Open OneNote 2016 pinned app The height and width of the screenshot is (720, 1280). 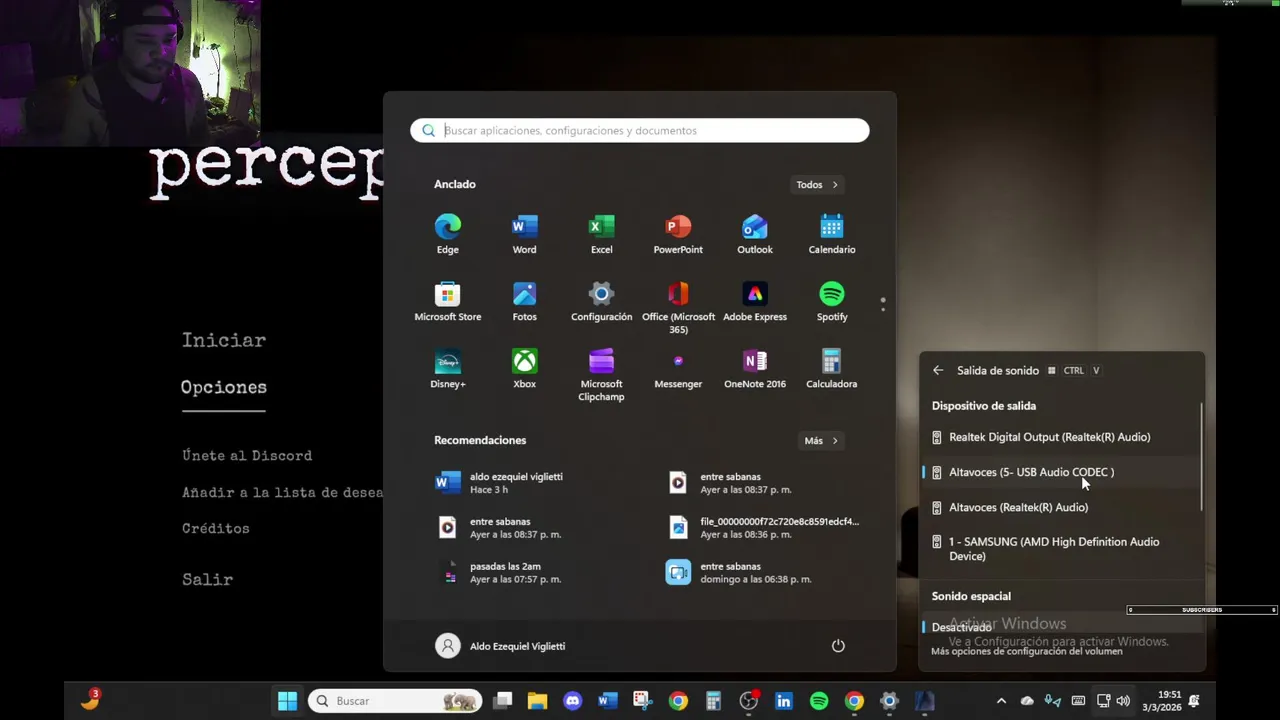(755, 368)
